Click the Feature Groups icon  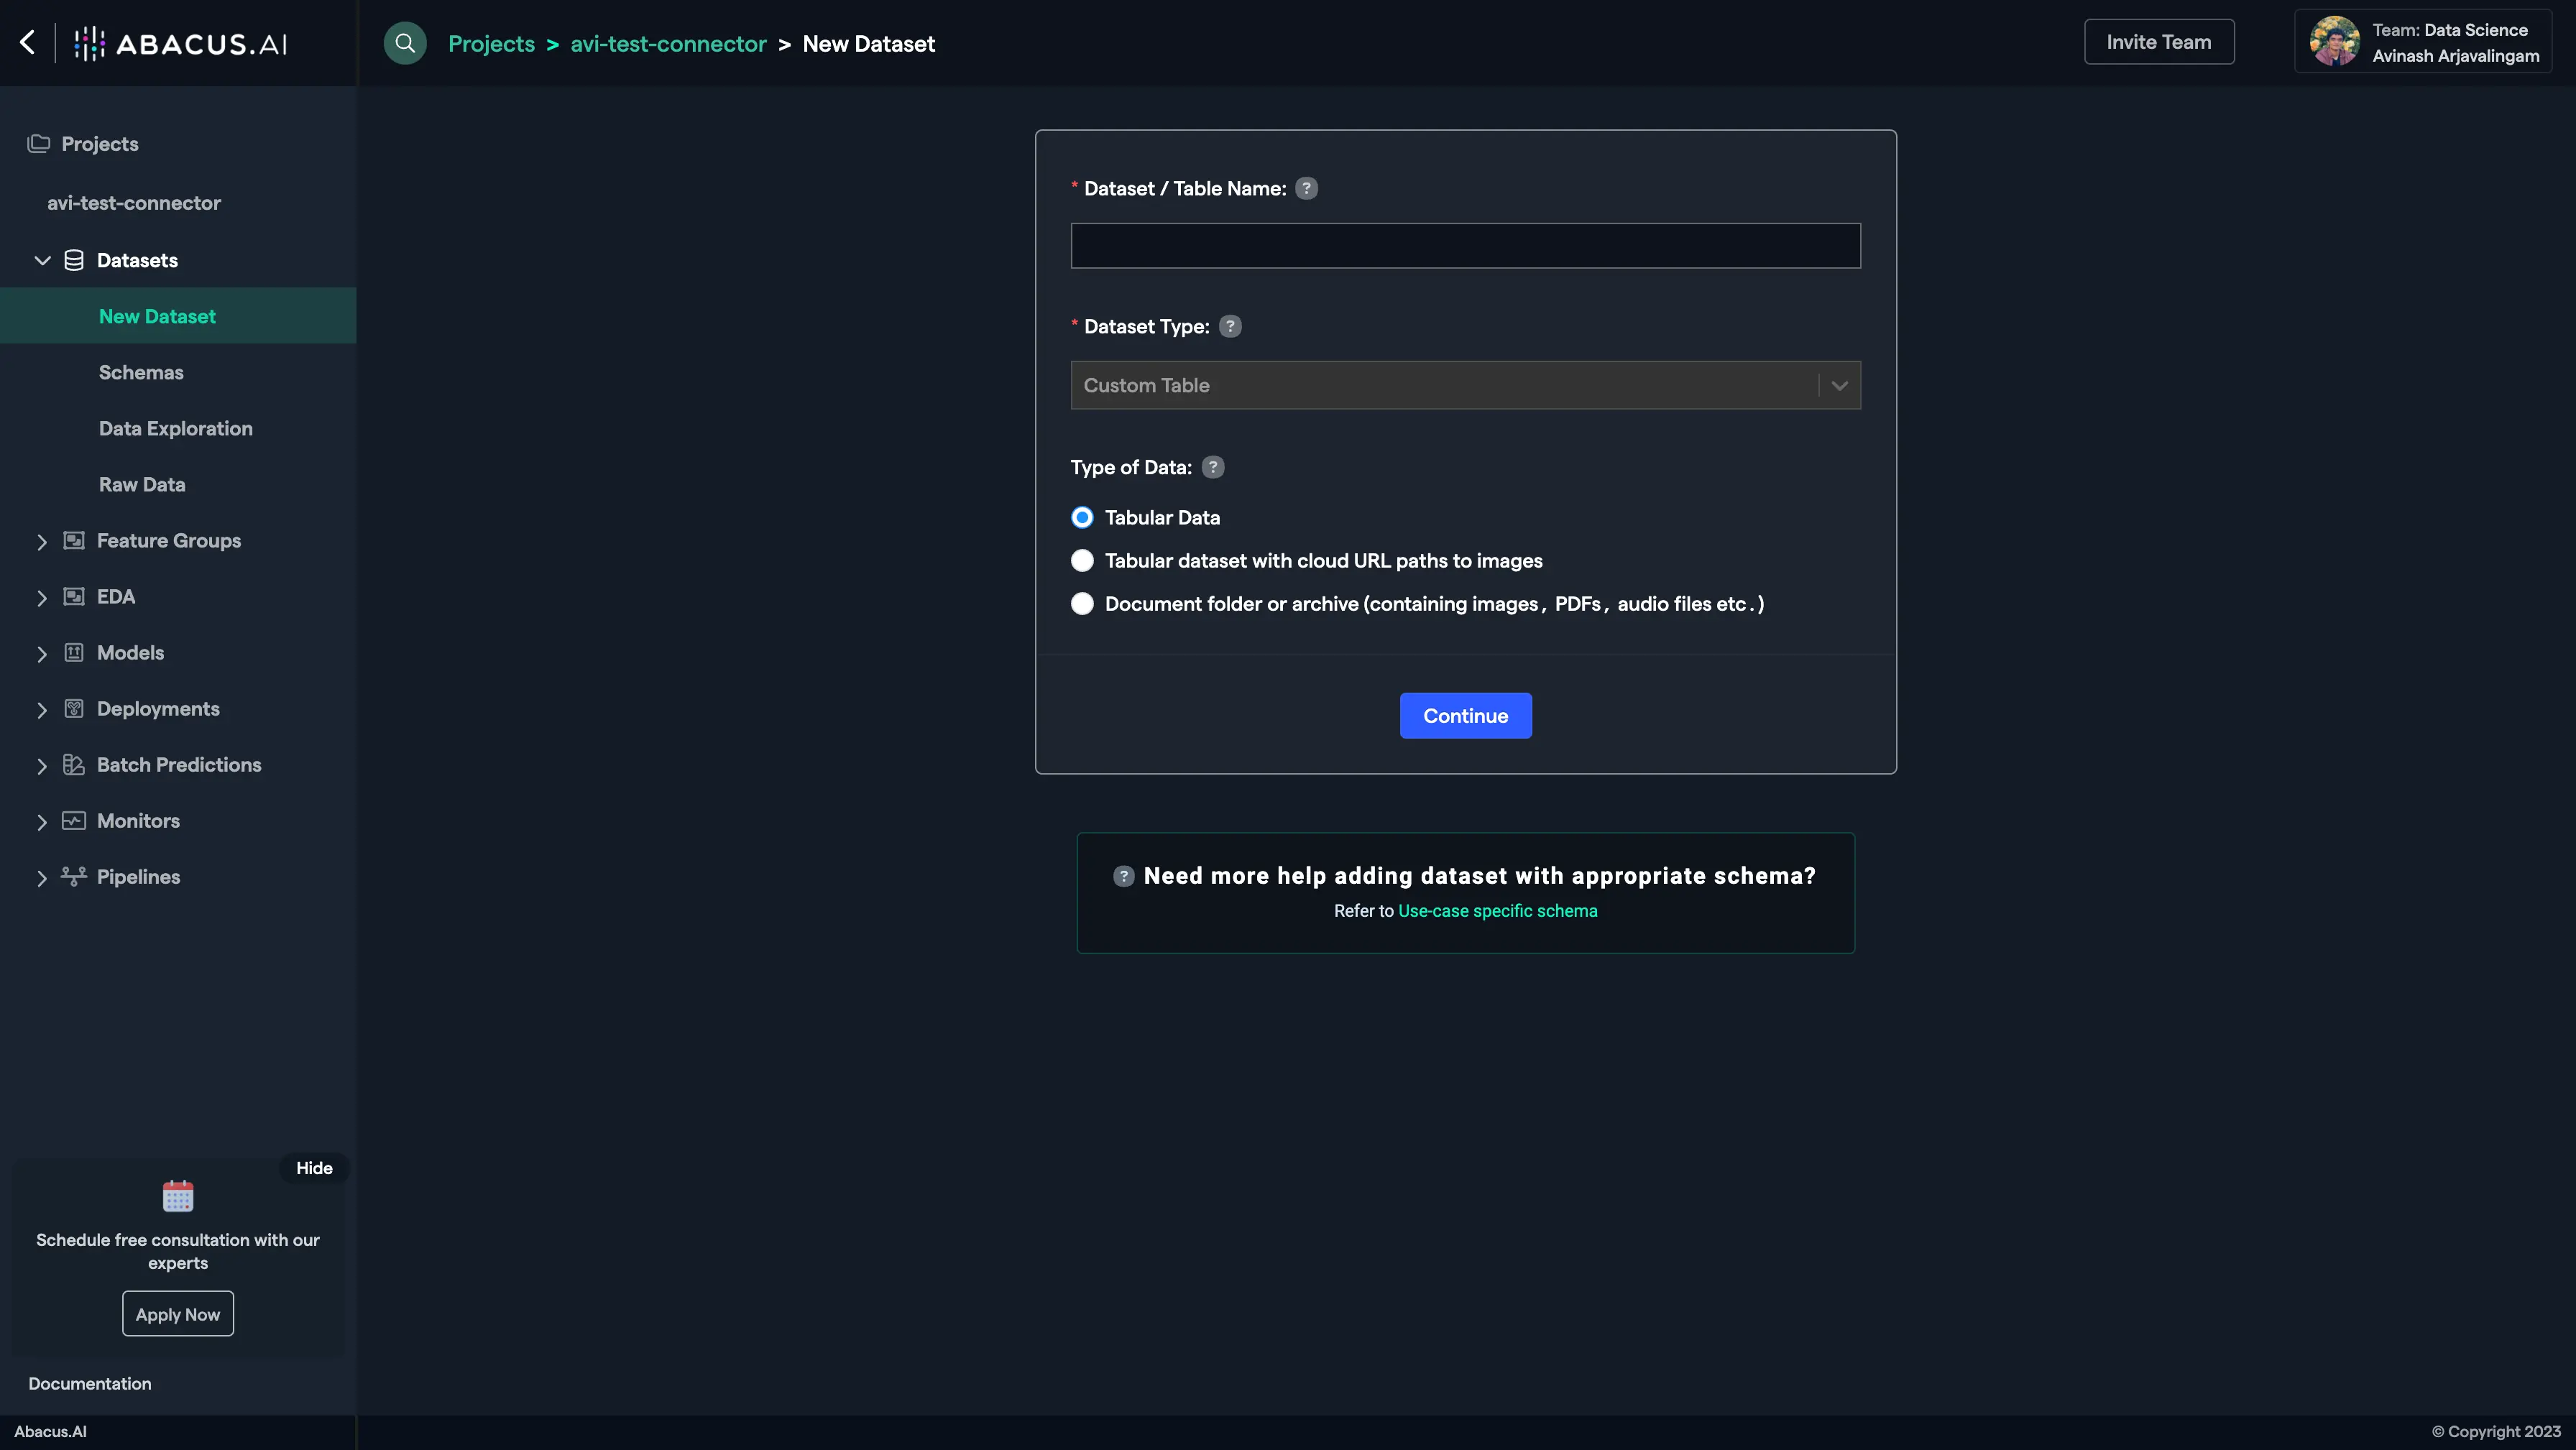tap(73, 541)
